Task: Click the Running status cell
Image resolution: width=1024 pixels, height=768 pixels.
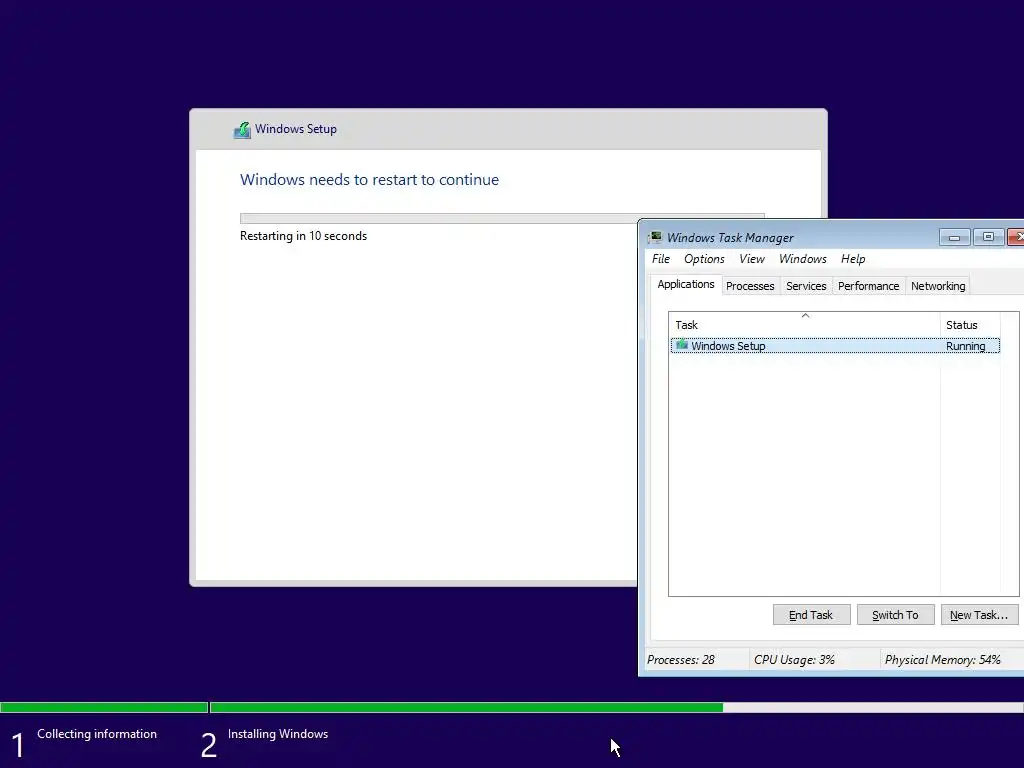Action: [x=965, y=346]
